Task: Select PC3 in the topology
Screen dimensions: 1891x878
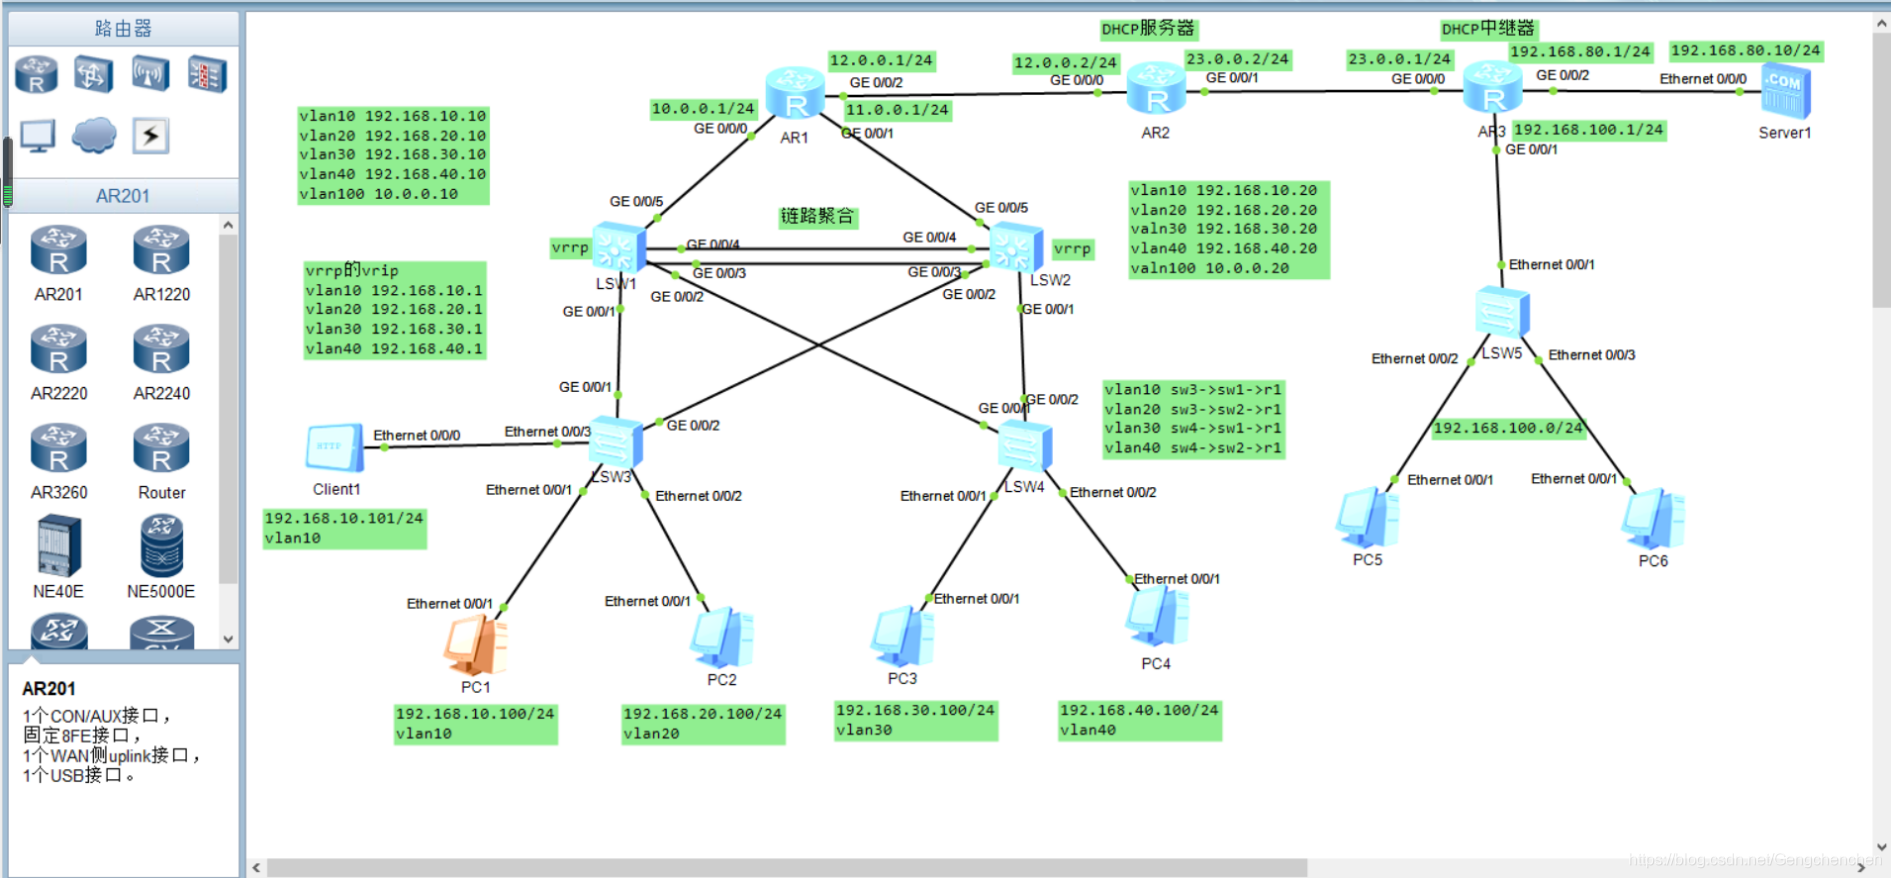Action: (x=902, y=637)
